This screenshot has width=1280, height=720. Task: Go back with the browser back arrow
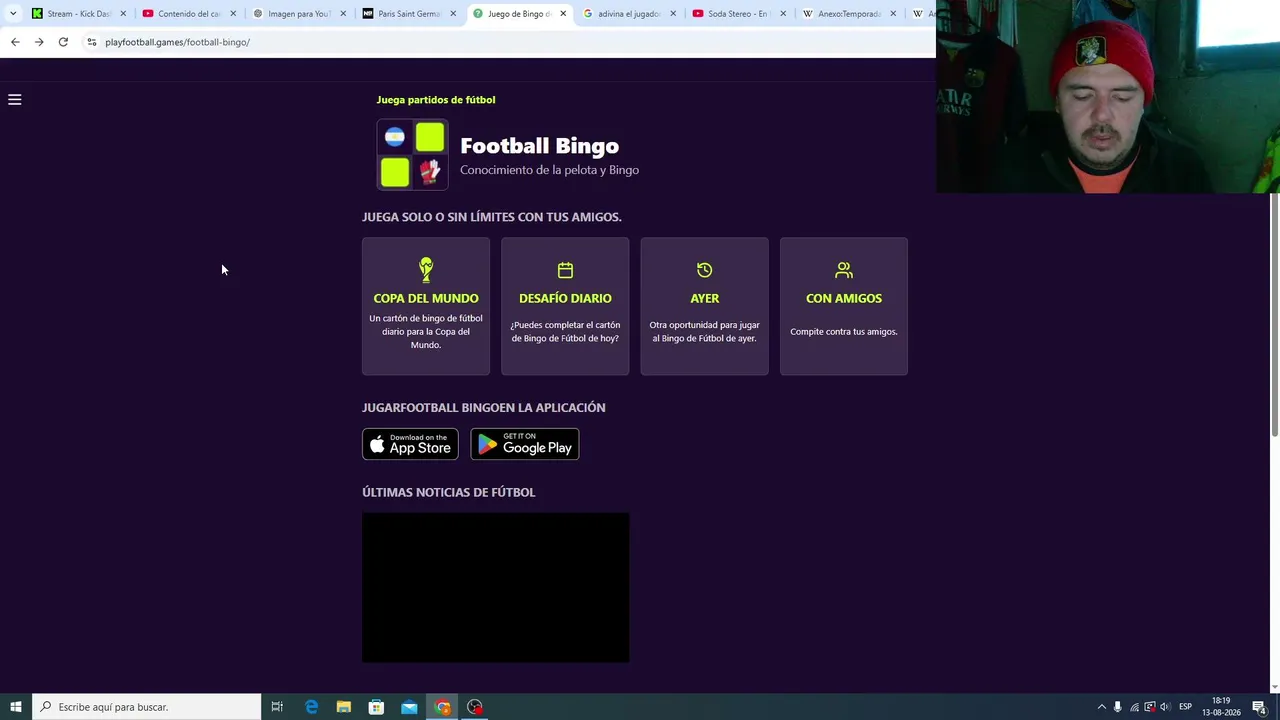[x=15, y=42]
